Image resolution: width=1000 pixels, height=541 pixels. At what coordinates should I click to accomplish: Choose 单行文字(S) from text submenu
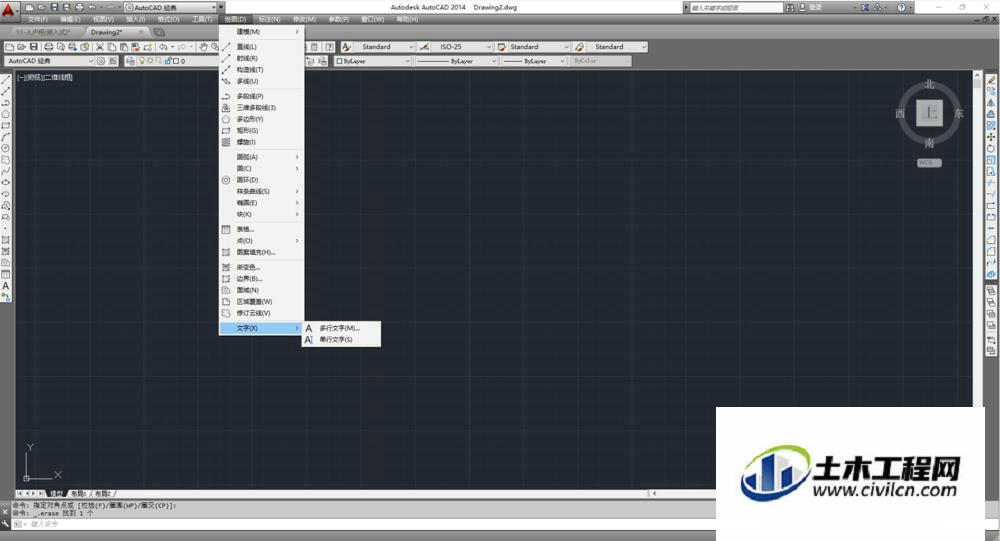point(341,339)
